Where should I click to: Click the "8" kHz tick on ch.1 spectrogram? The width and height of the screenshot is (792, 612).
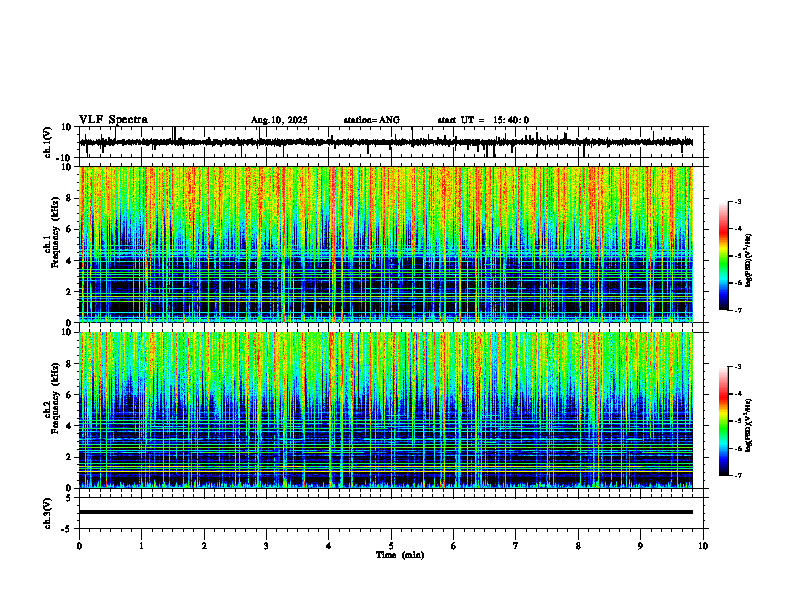69,198
